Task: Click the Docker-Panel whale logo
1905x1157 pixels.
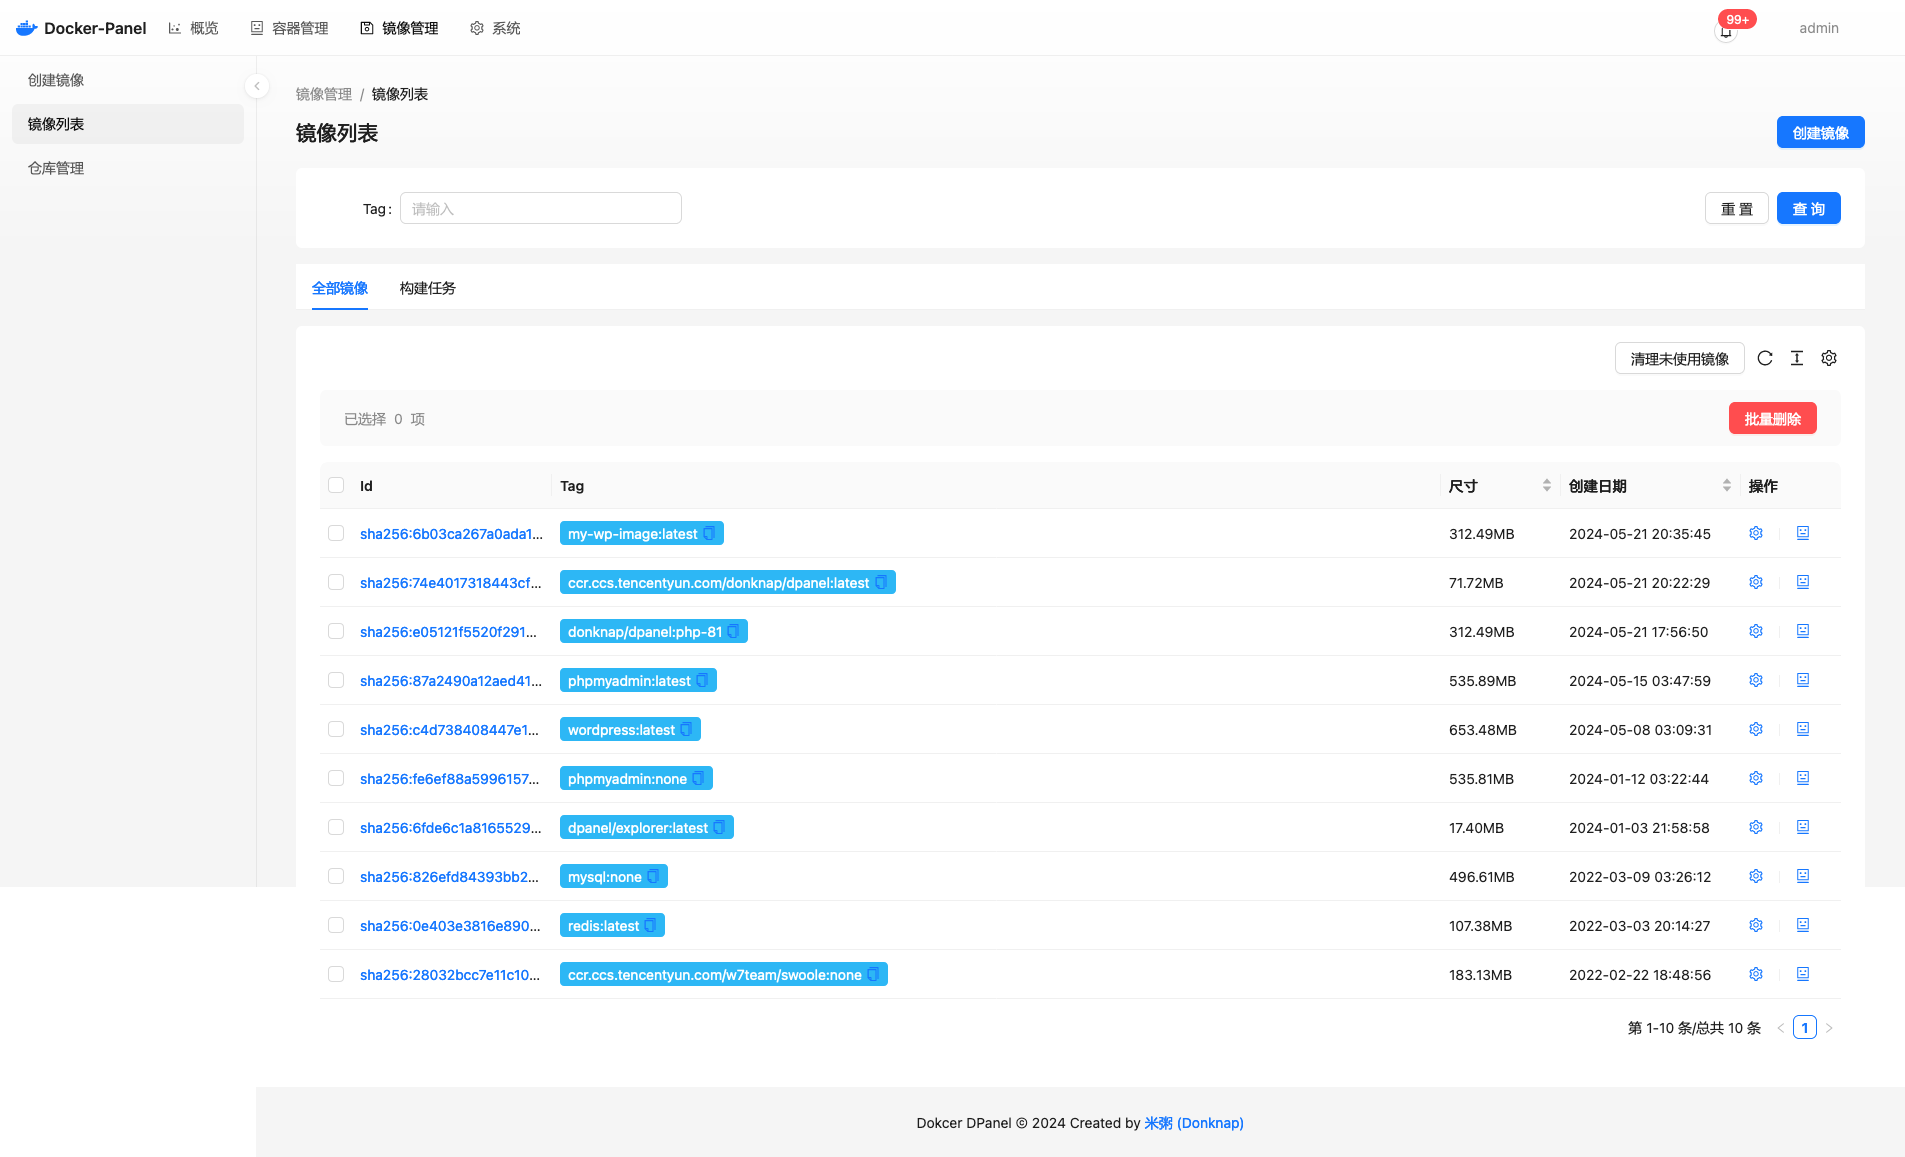Action: pos(26,27)
